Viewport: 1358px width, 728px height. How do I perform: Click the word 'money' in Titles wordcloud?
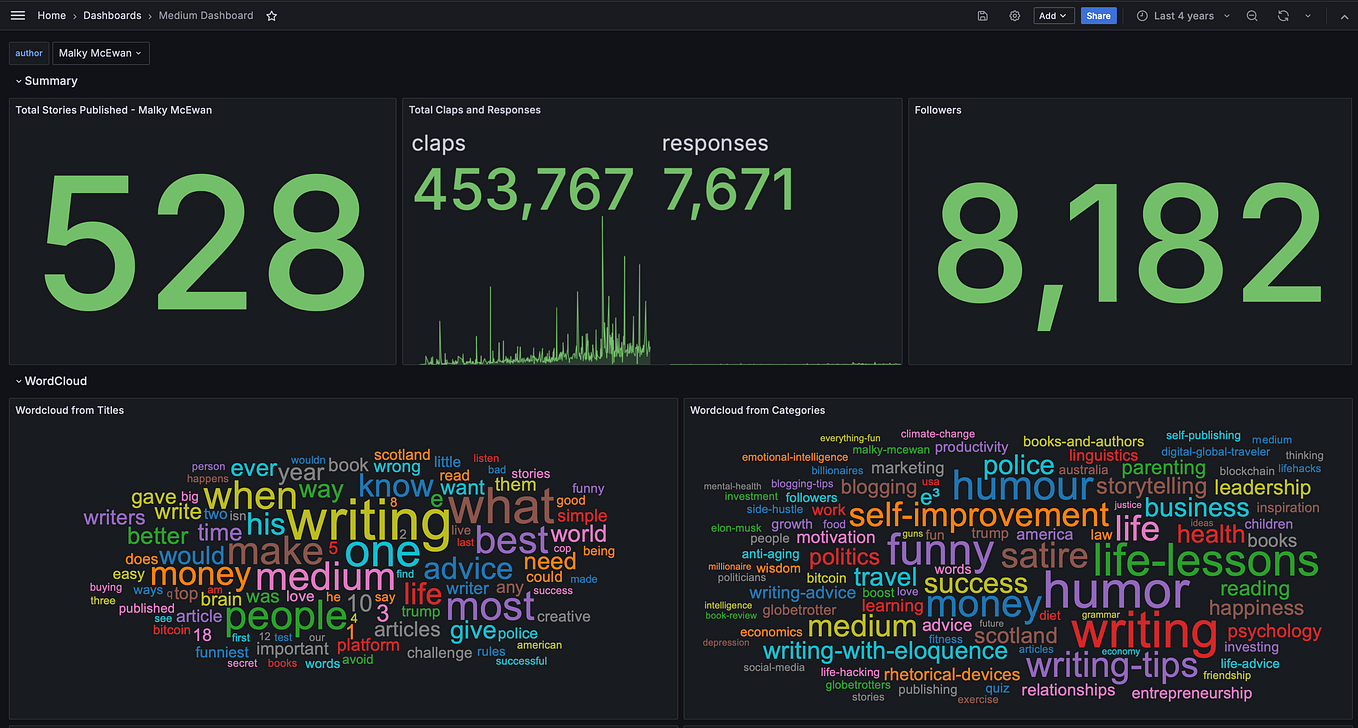[200, 575]
